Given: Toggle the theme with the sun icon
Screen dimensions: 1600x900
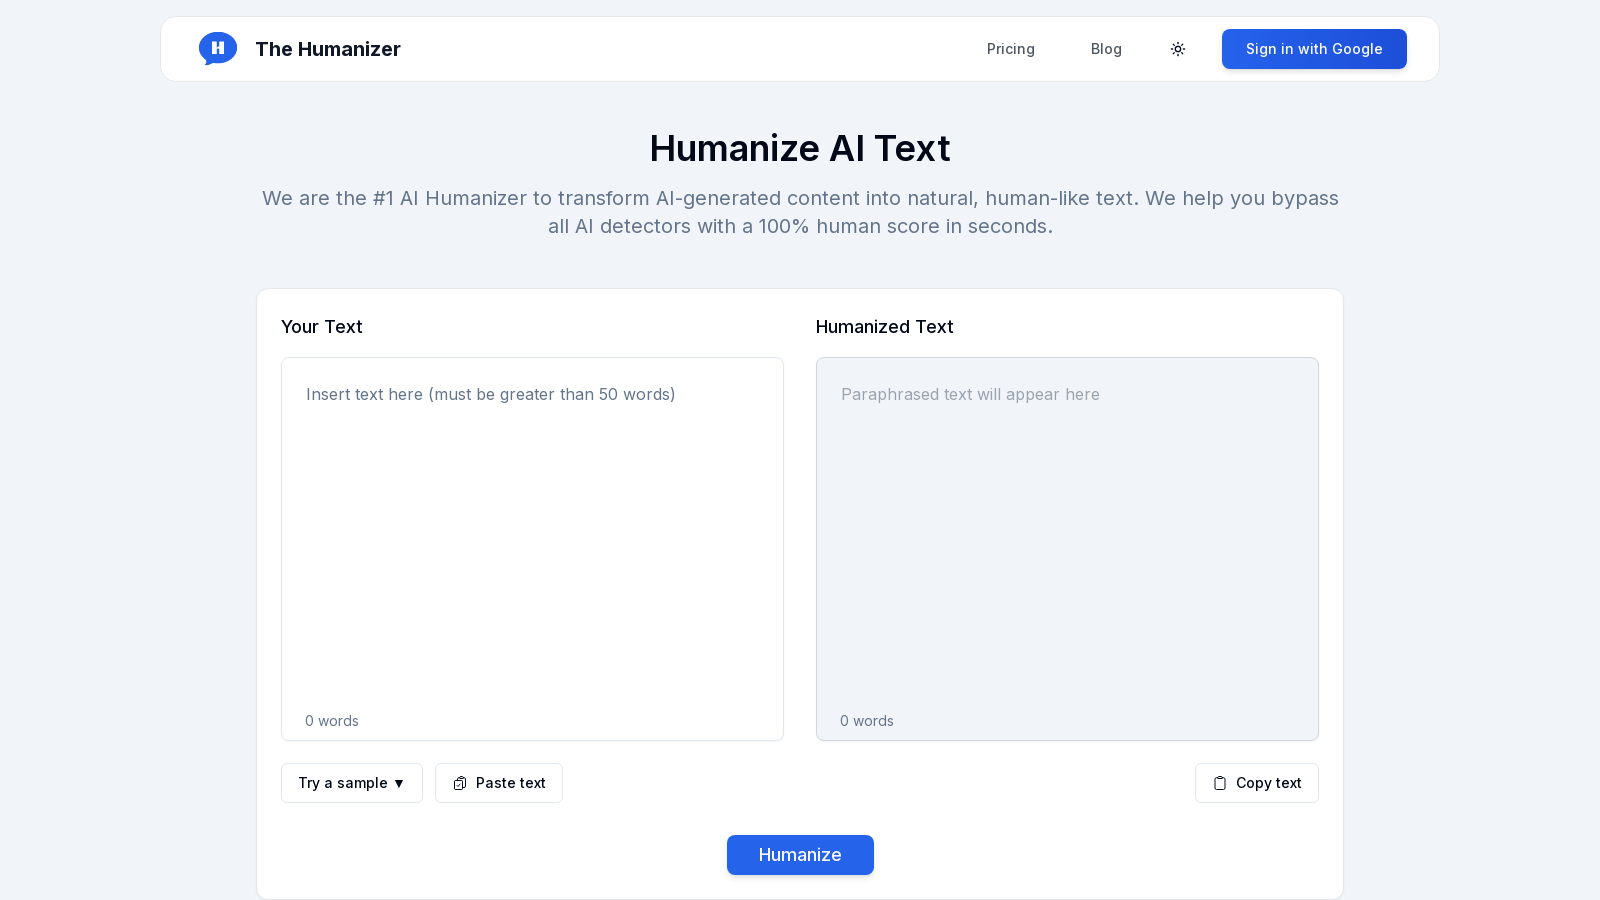Looking at the screenshot, I should point(1178,49).
